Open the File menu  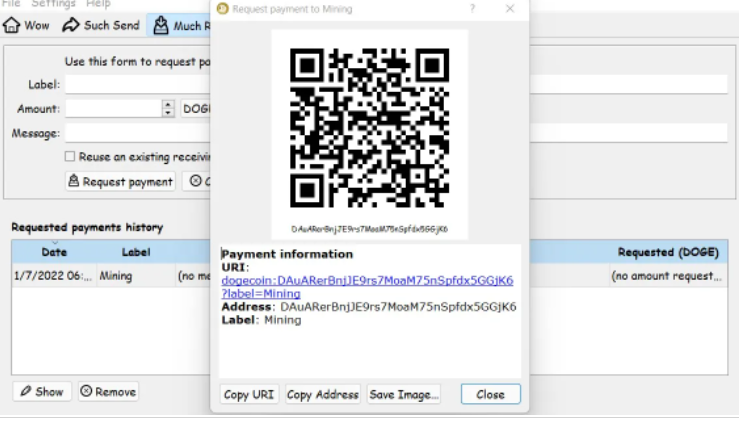click(x=11, y=4)
